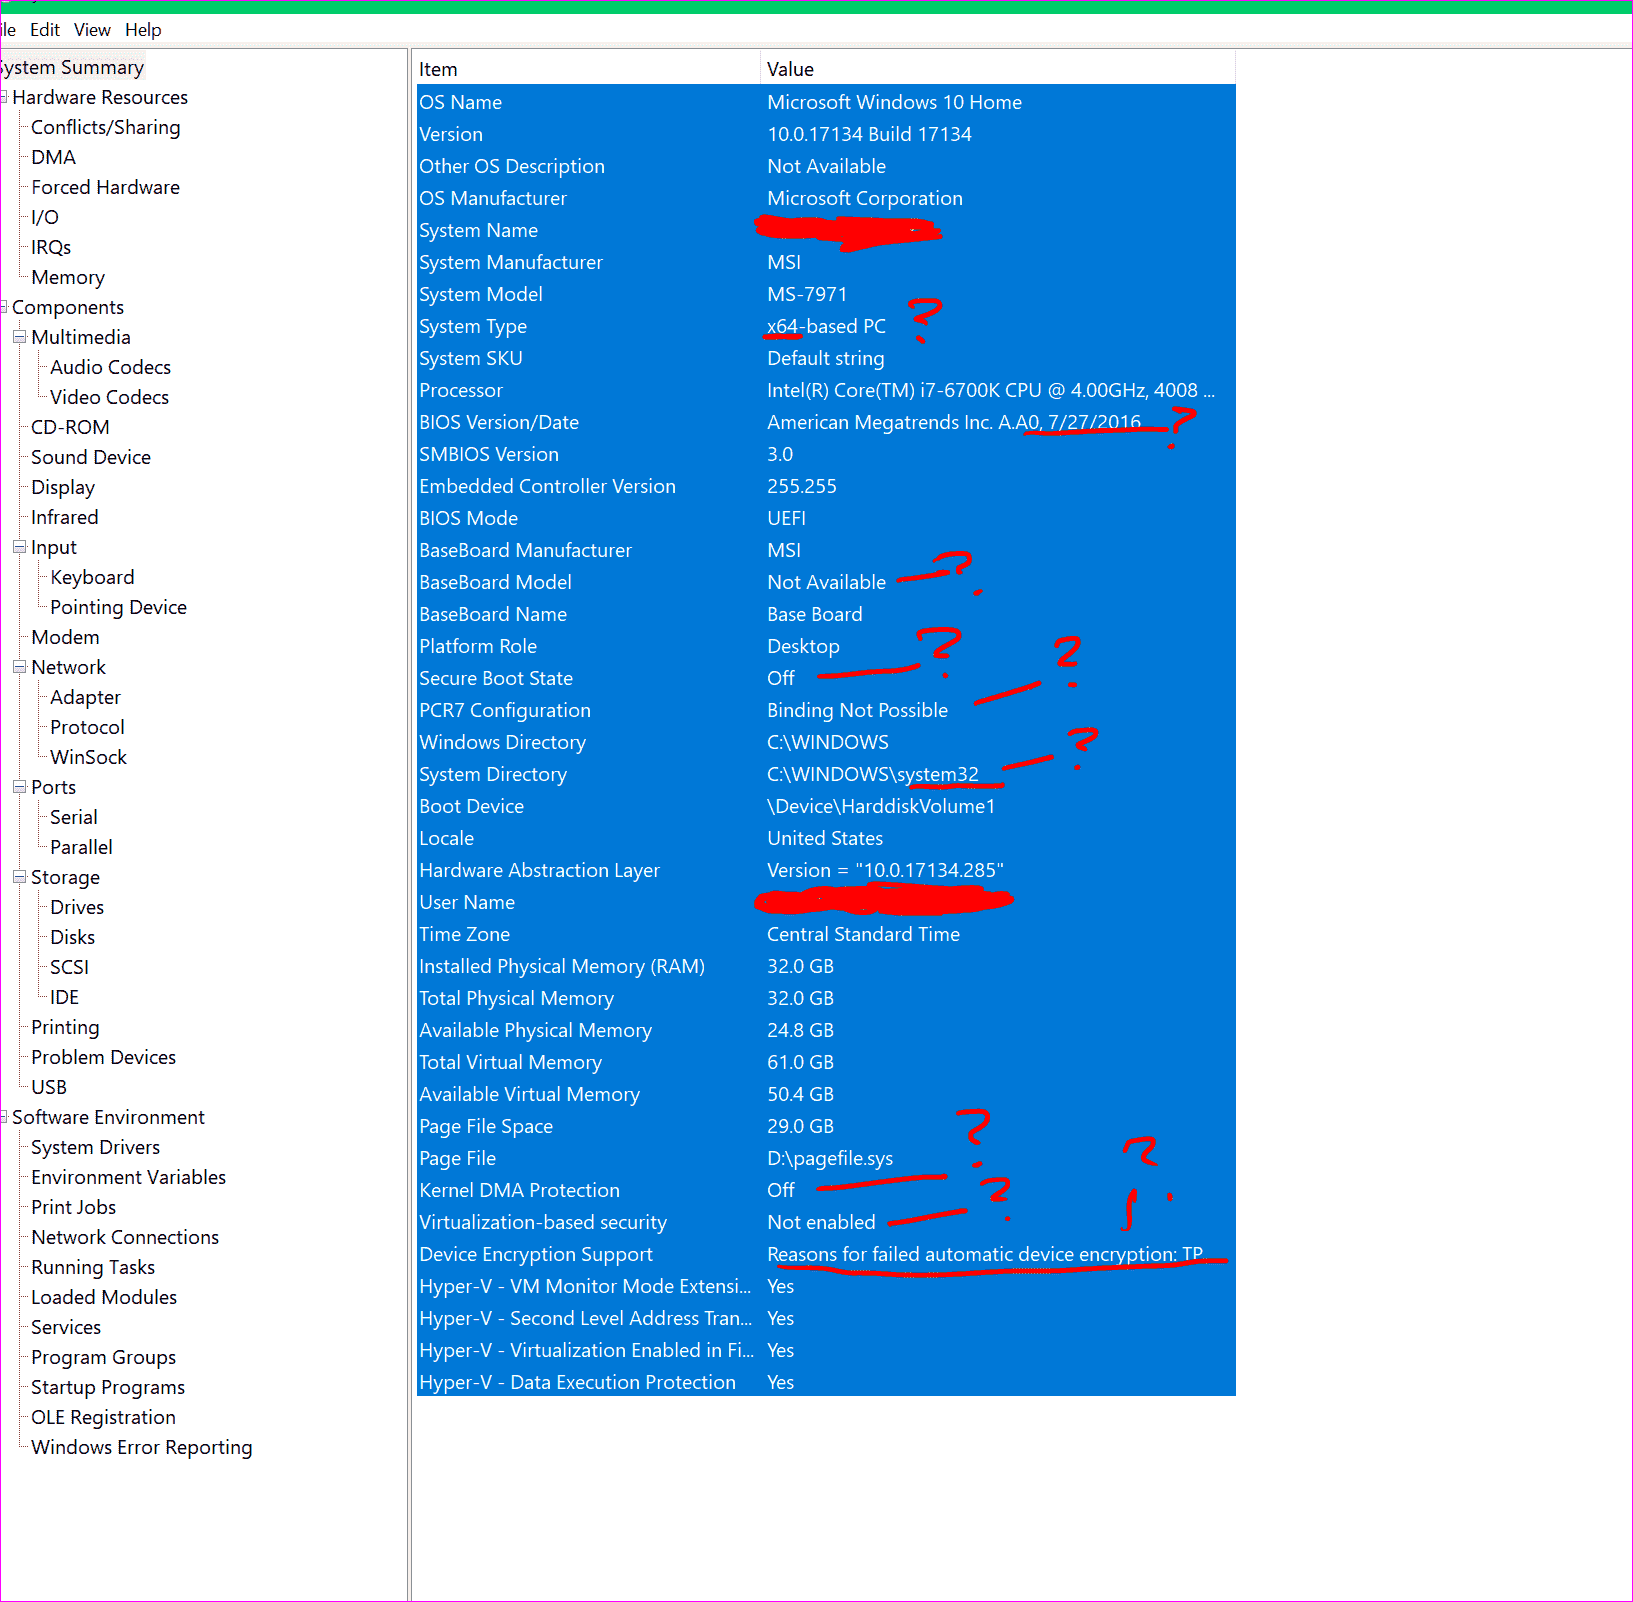Click the Item column header
1633x1602 pixels.
click(x=588, y=69)
